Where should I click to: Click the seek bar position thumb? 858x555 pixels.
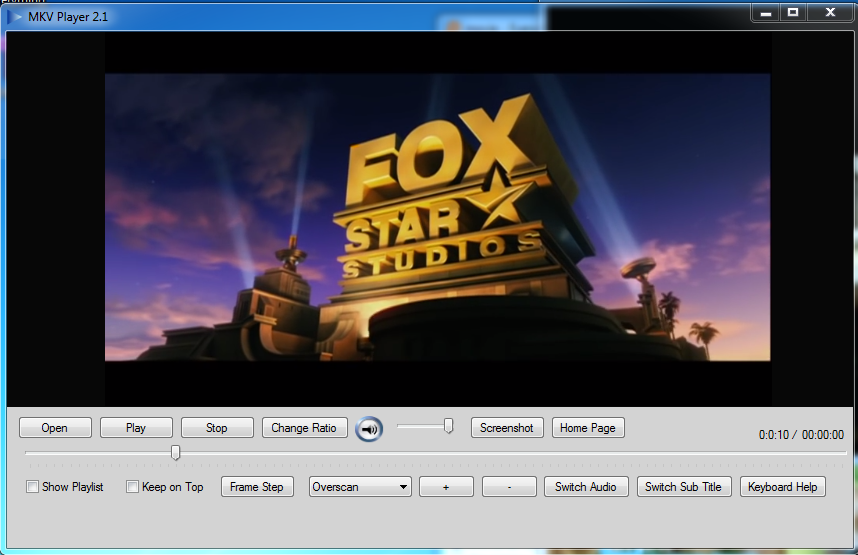pos(176,452)
